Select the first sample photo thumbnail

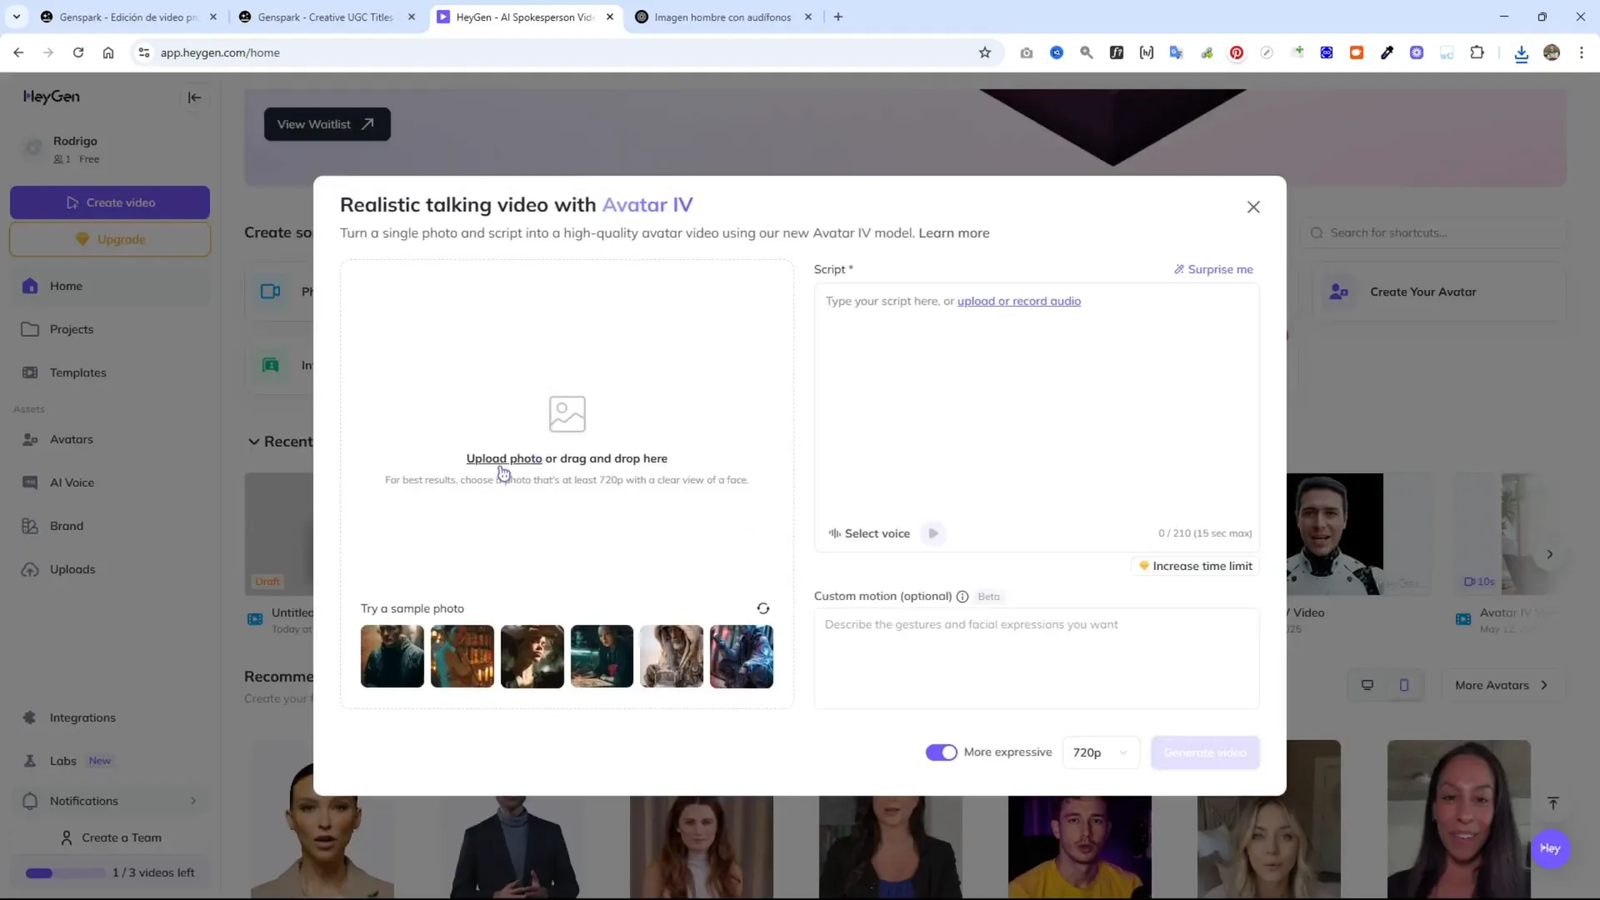[x=392, y=656]
